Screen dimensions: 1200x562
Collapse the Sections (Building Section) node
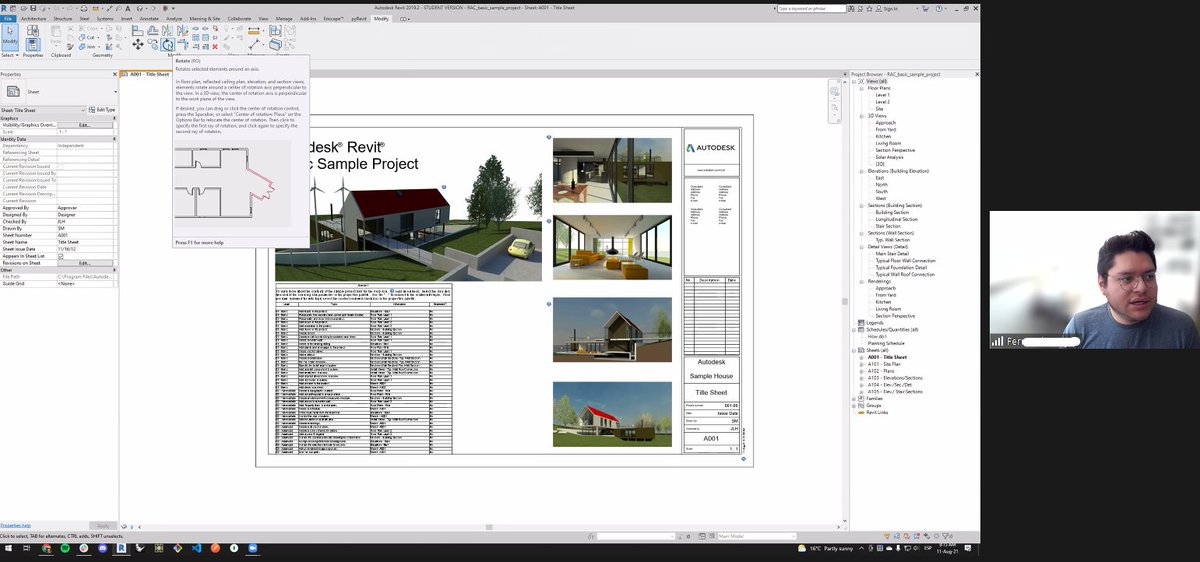(x=861, y=205)
